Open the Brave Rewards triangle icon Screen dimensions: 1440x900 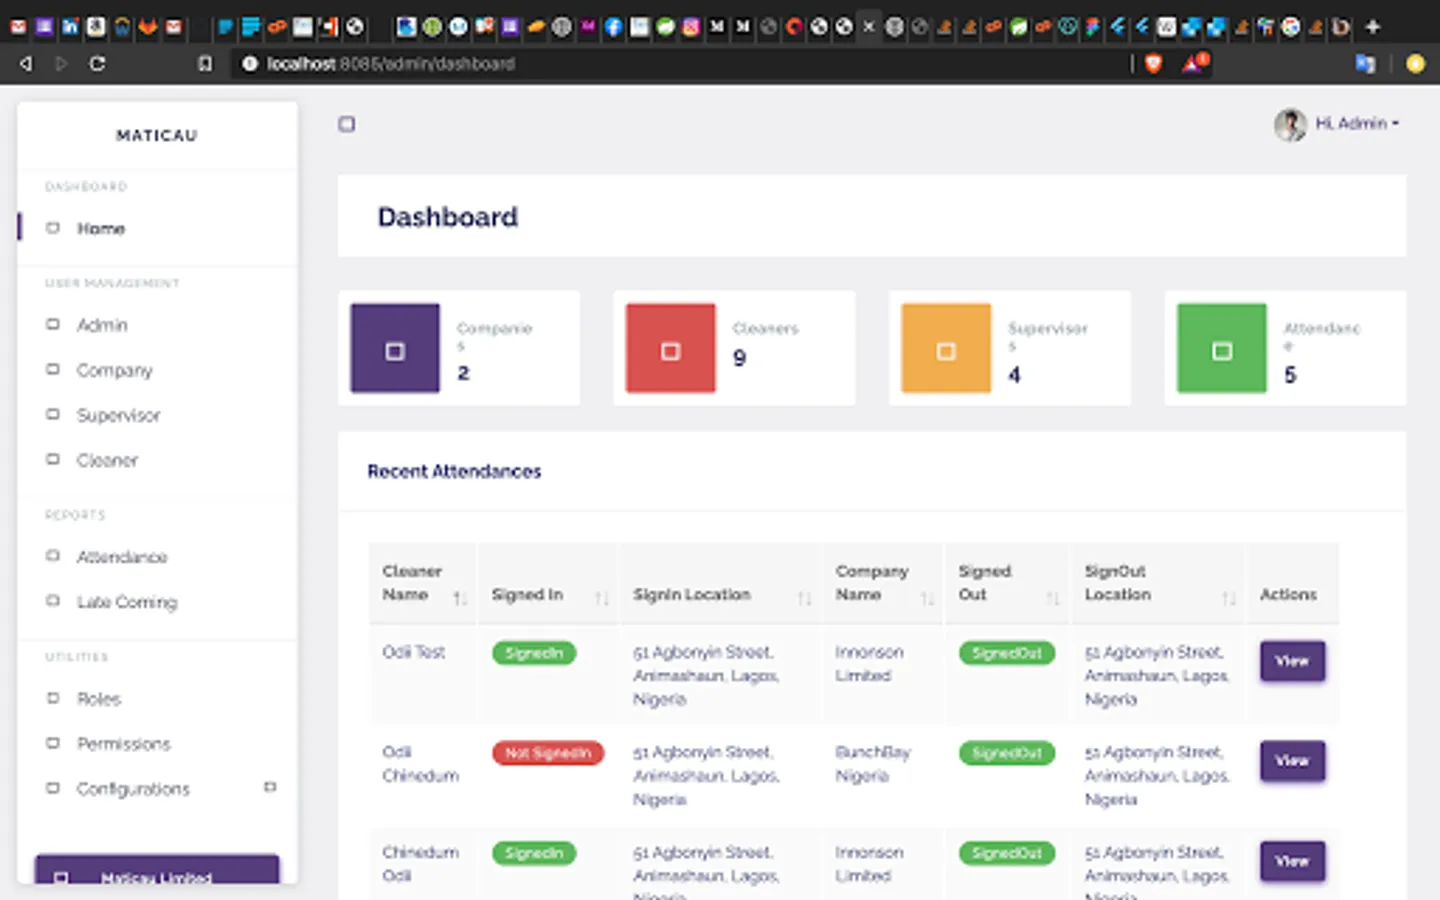point(1194,64)
